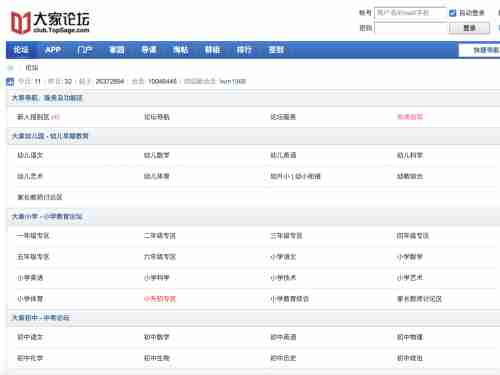Open the 初中数学 forum
This screenshot has height=375, width=500.
[x=157, y=337]
